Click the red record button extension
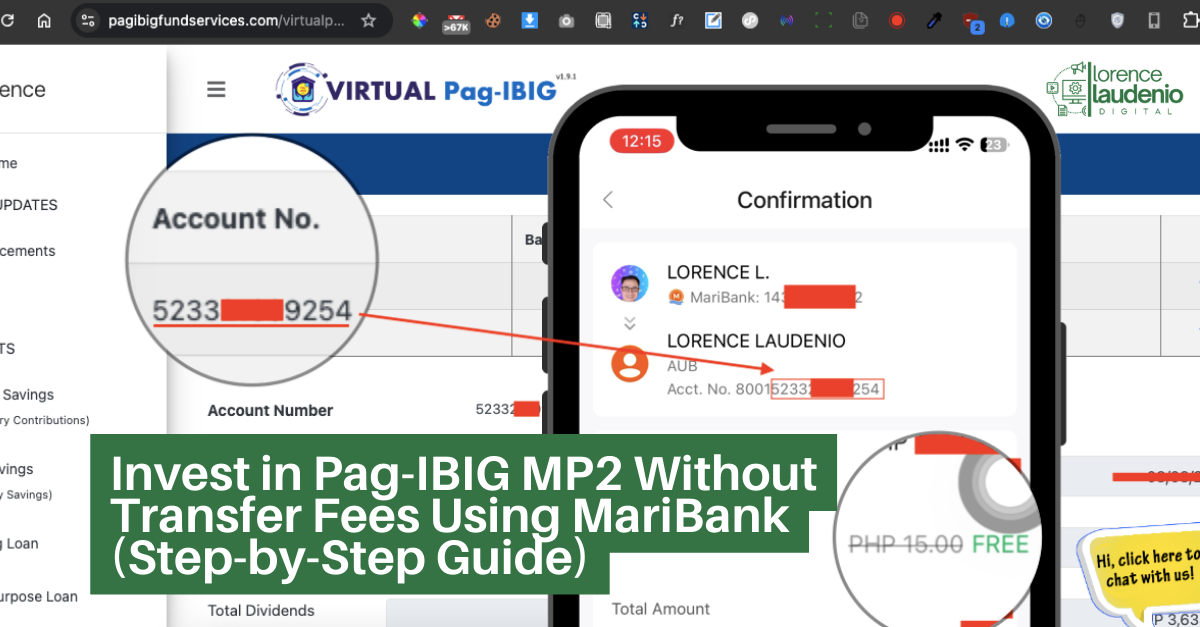Screen dimensions: 1200x627 897,20
